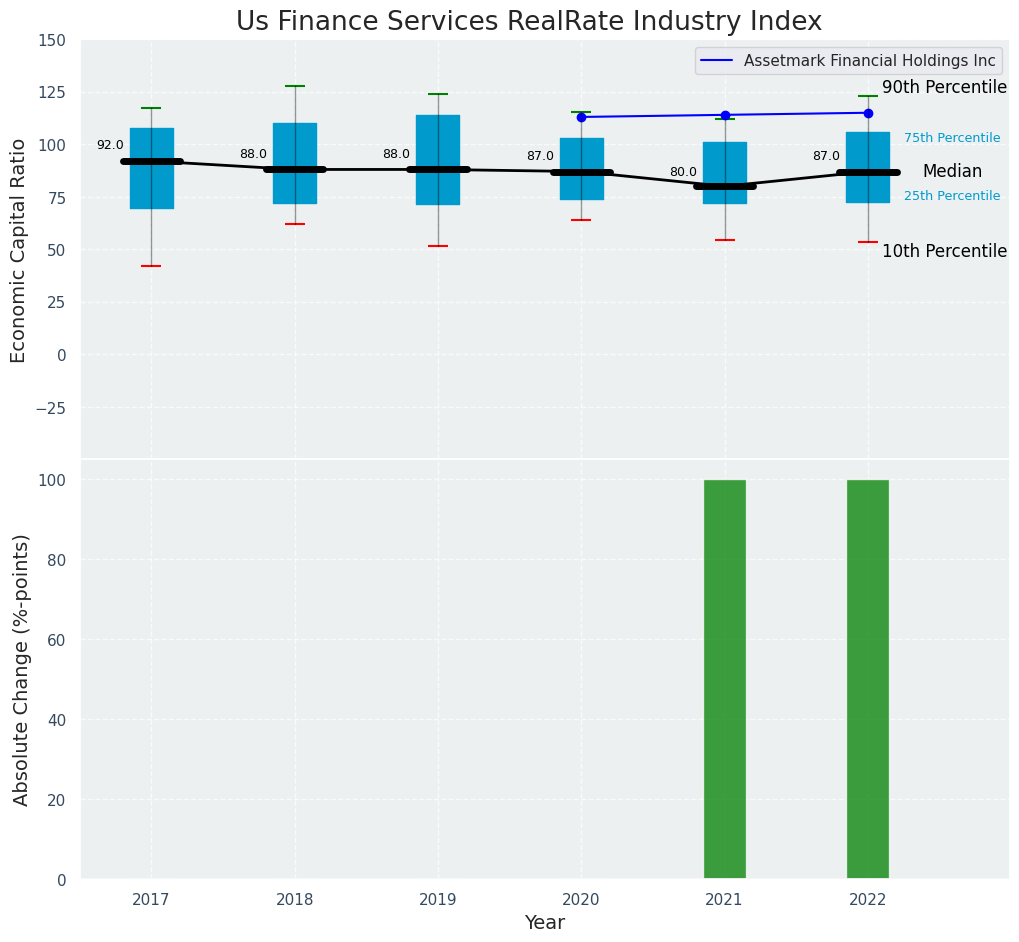The width and height of the screenshot is (1019, 942).
Task: Click the blue Assetmark data point for 2020
Action: pos(581,117)
